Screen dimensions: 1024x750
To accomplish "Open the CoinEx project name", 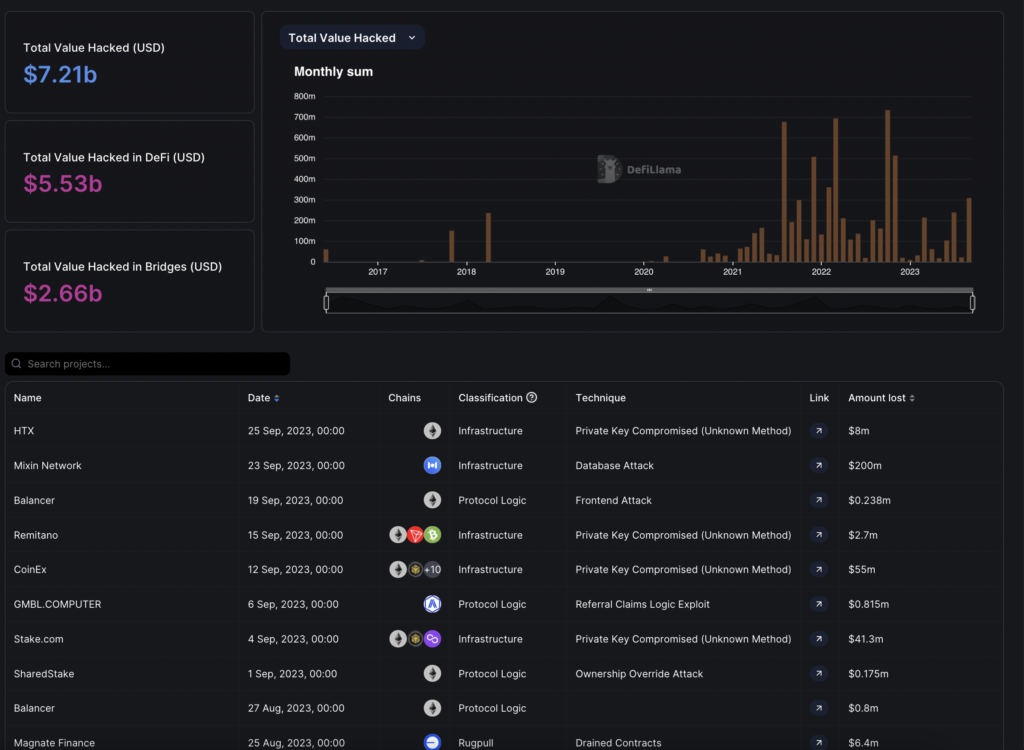I will coord(30,569).
